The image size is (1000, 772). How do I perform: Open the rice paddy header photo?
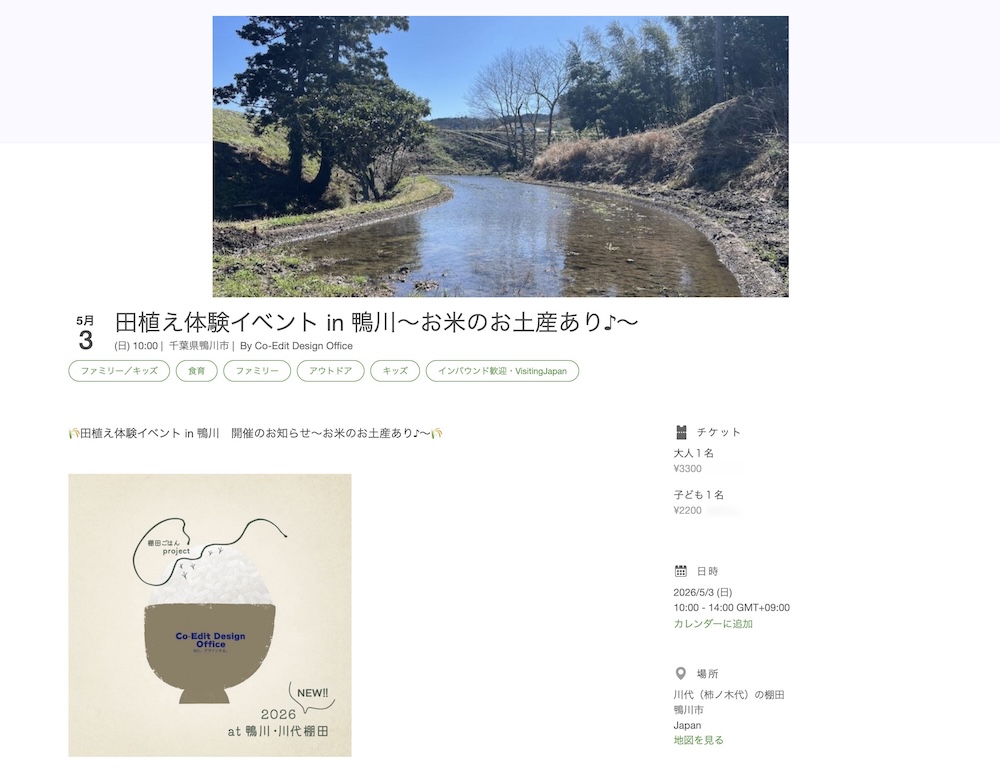pos(501,156)
